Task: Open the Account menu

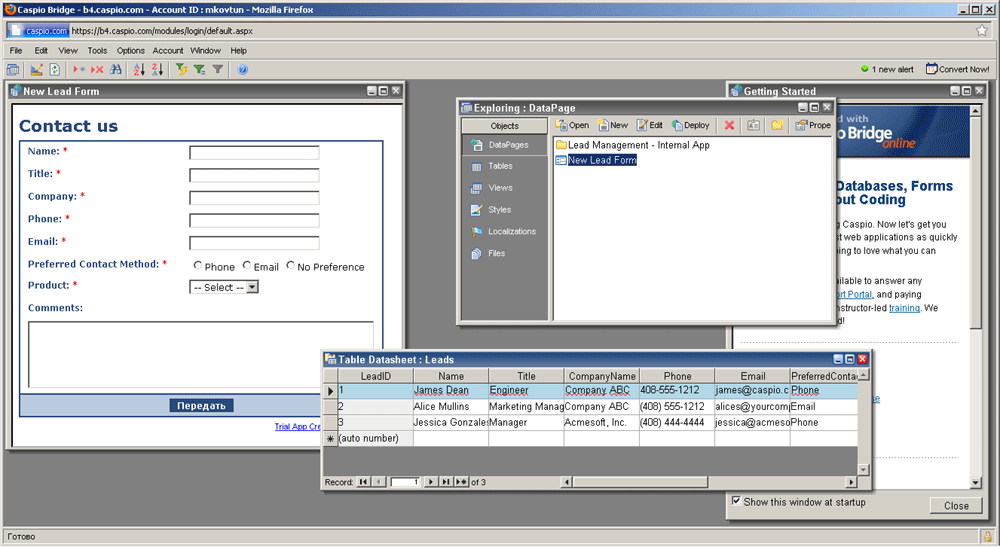Action: tap(168, 50)
